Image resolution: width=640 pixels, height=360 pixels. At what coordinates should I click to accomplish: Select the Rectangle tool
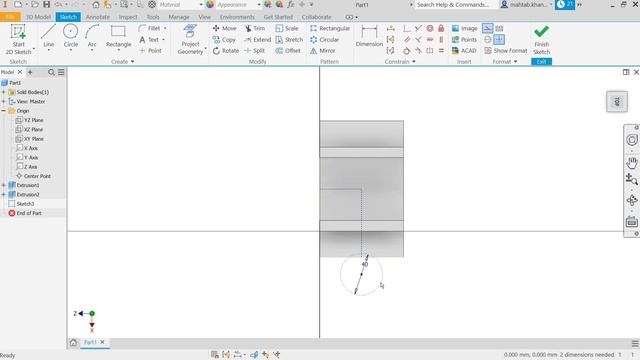tap(118, 36)
